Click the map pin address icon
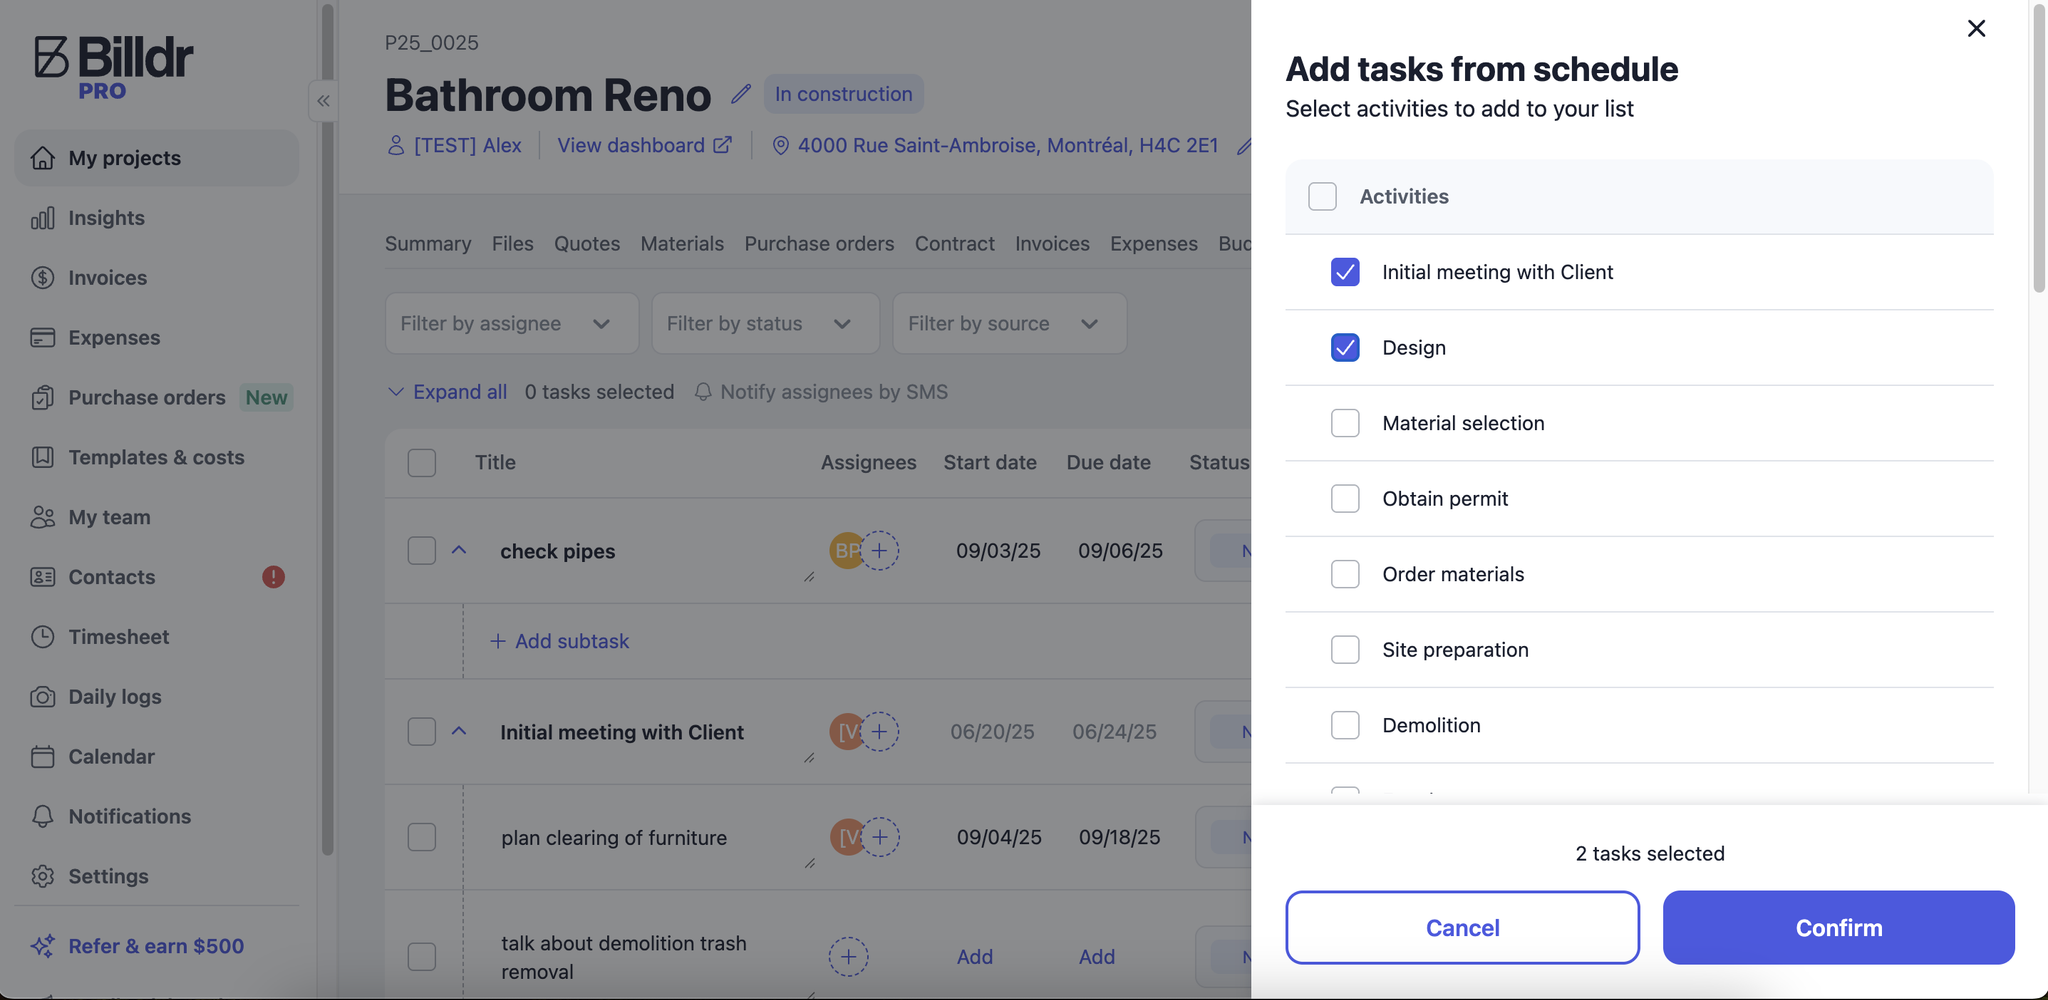This screenshot has width=2048, height=1000. click(x=781, y=146)
